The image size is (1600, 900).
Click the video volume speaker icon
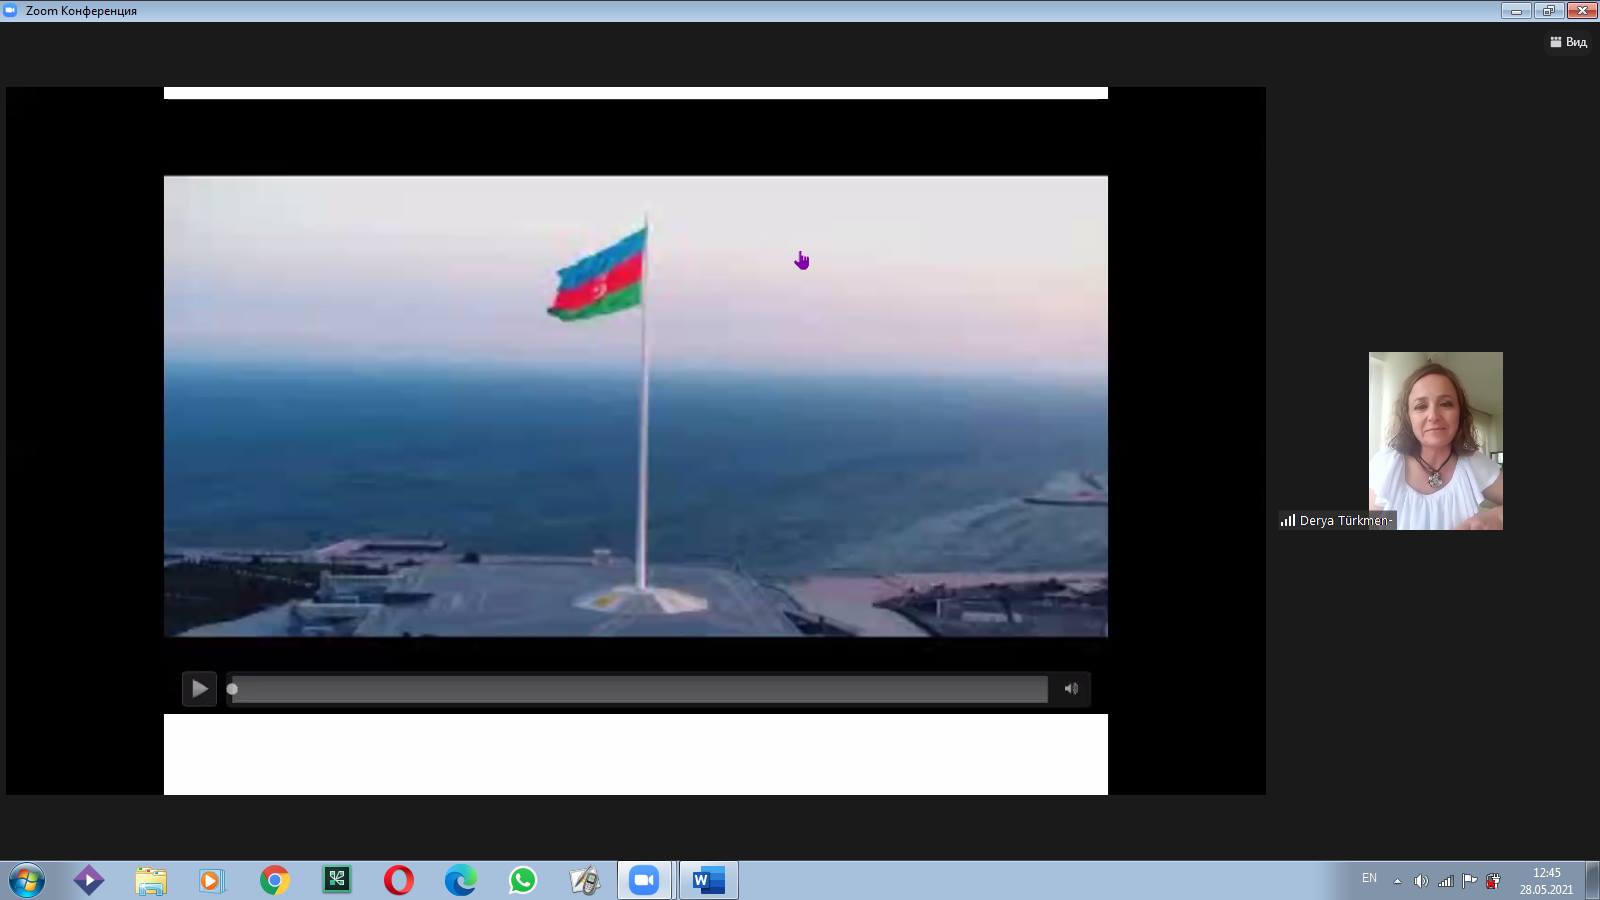1071,688
